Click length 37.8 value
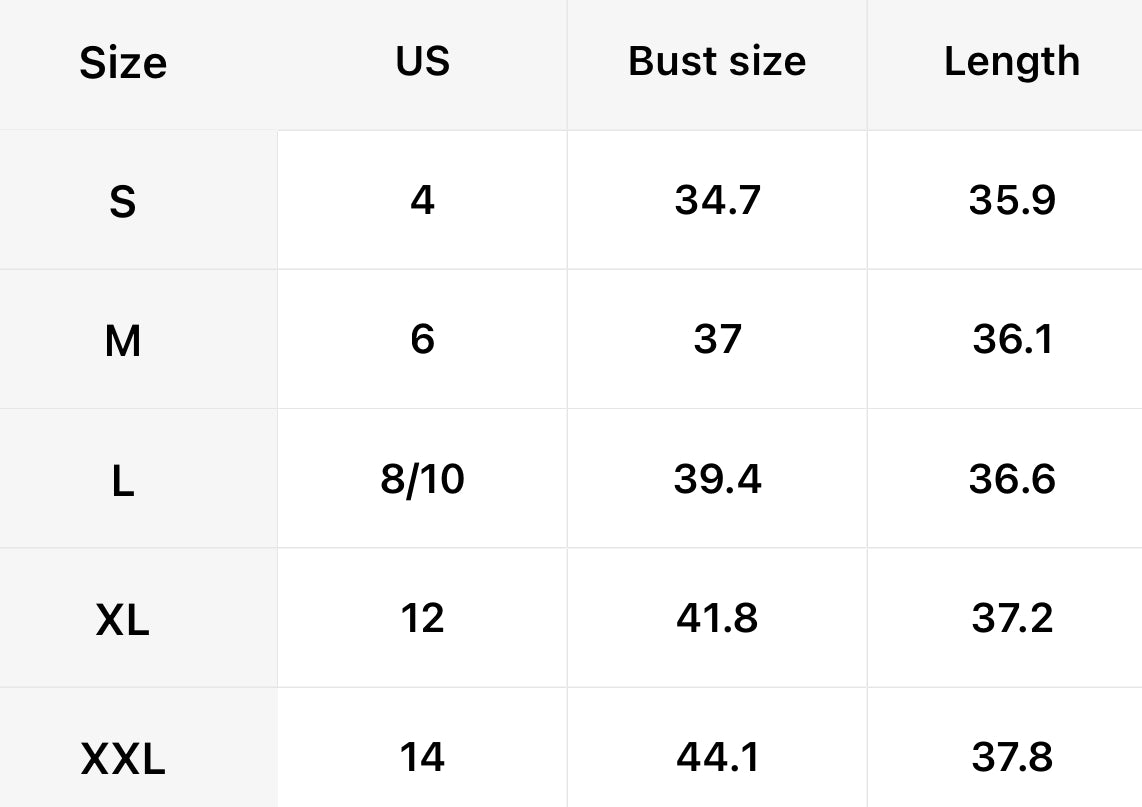 [1011, 757]
